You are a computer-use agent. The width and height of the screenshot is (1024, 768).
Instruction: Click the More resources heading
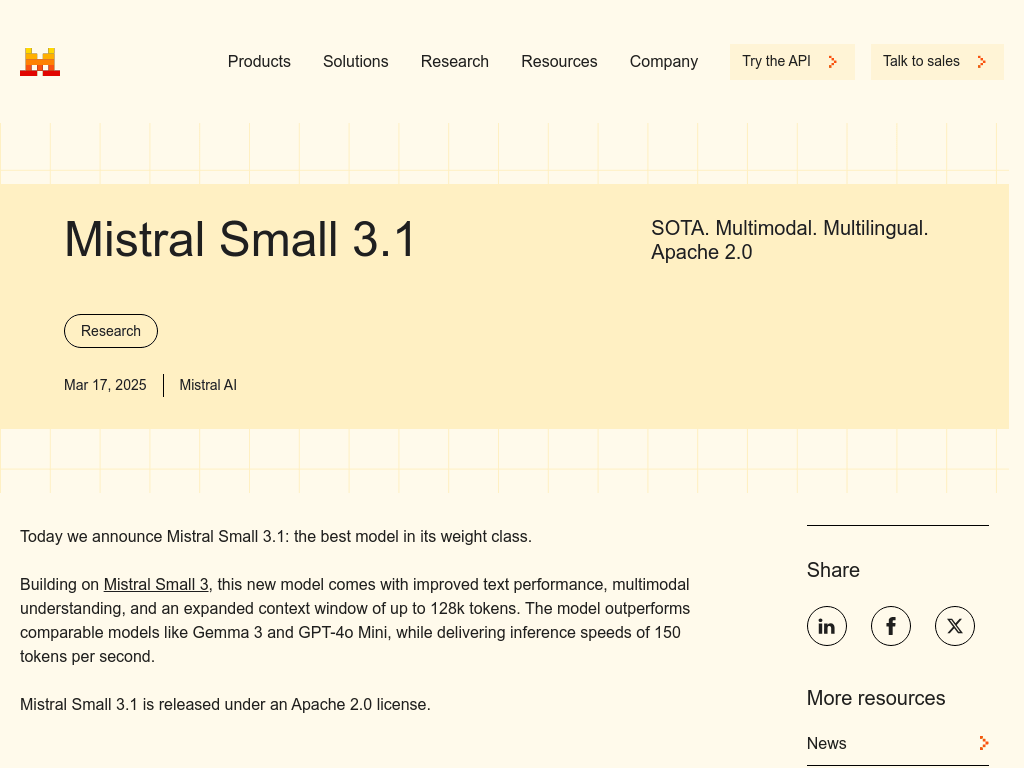(876, 698)
